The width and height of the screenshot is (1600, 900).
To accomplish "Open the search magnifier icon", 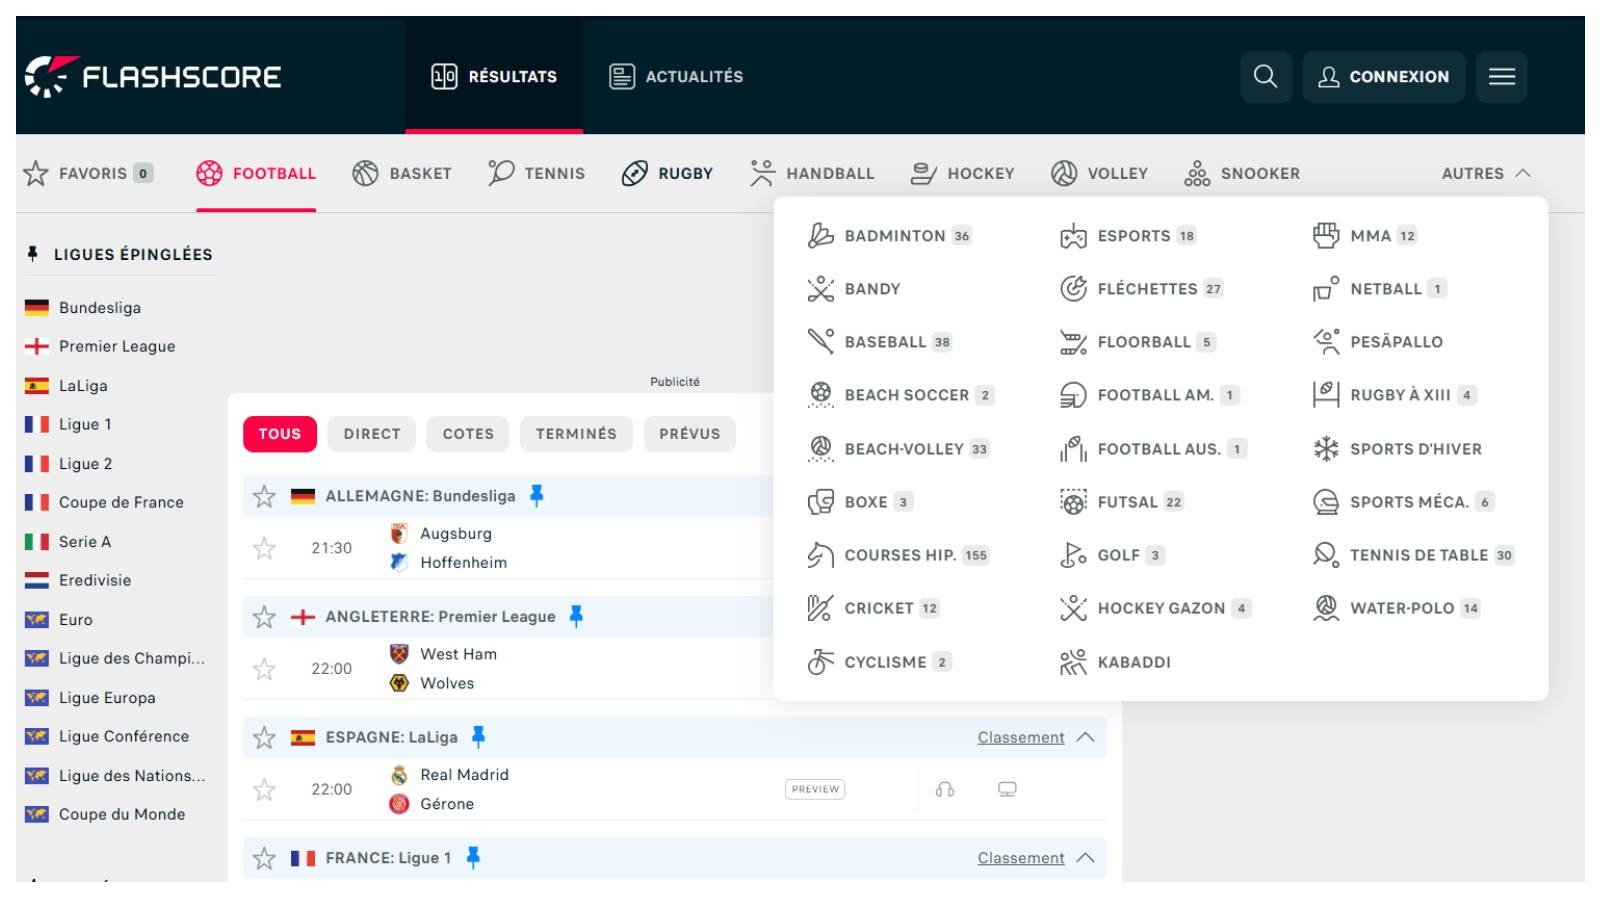I will pyautogui.click(x=1265, y=76).
